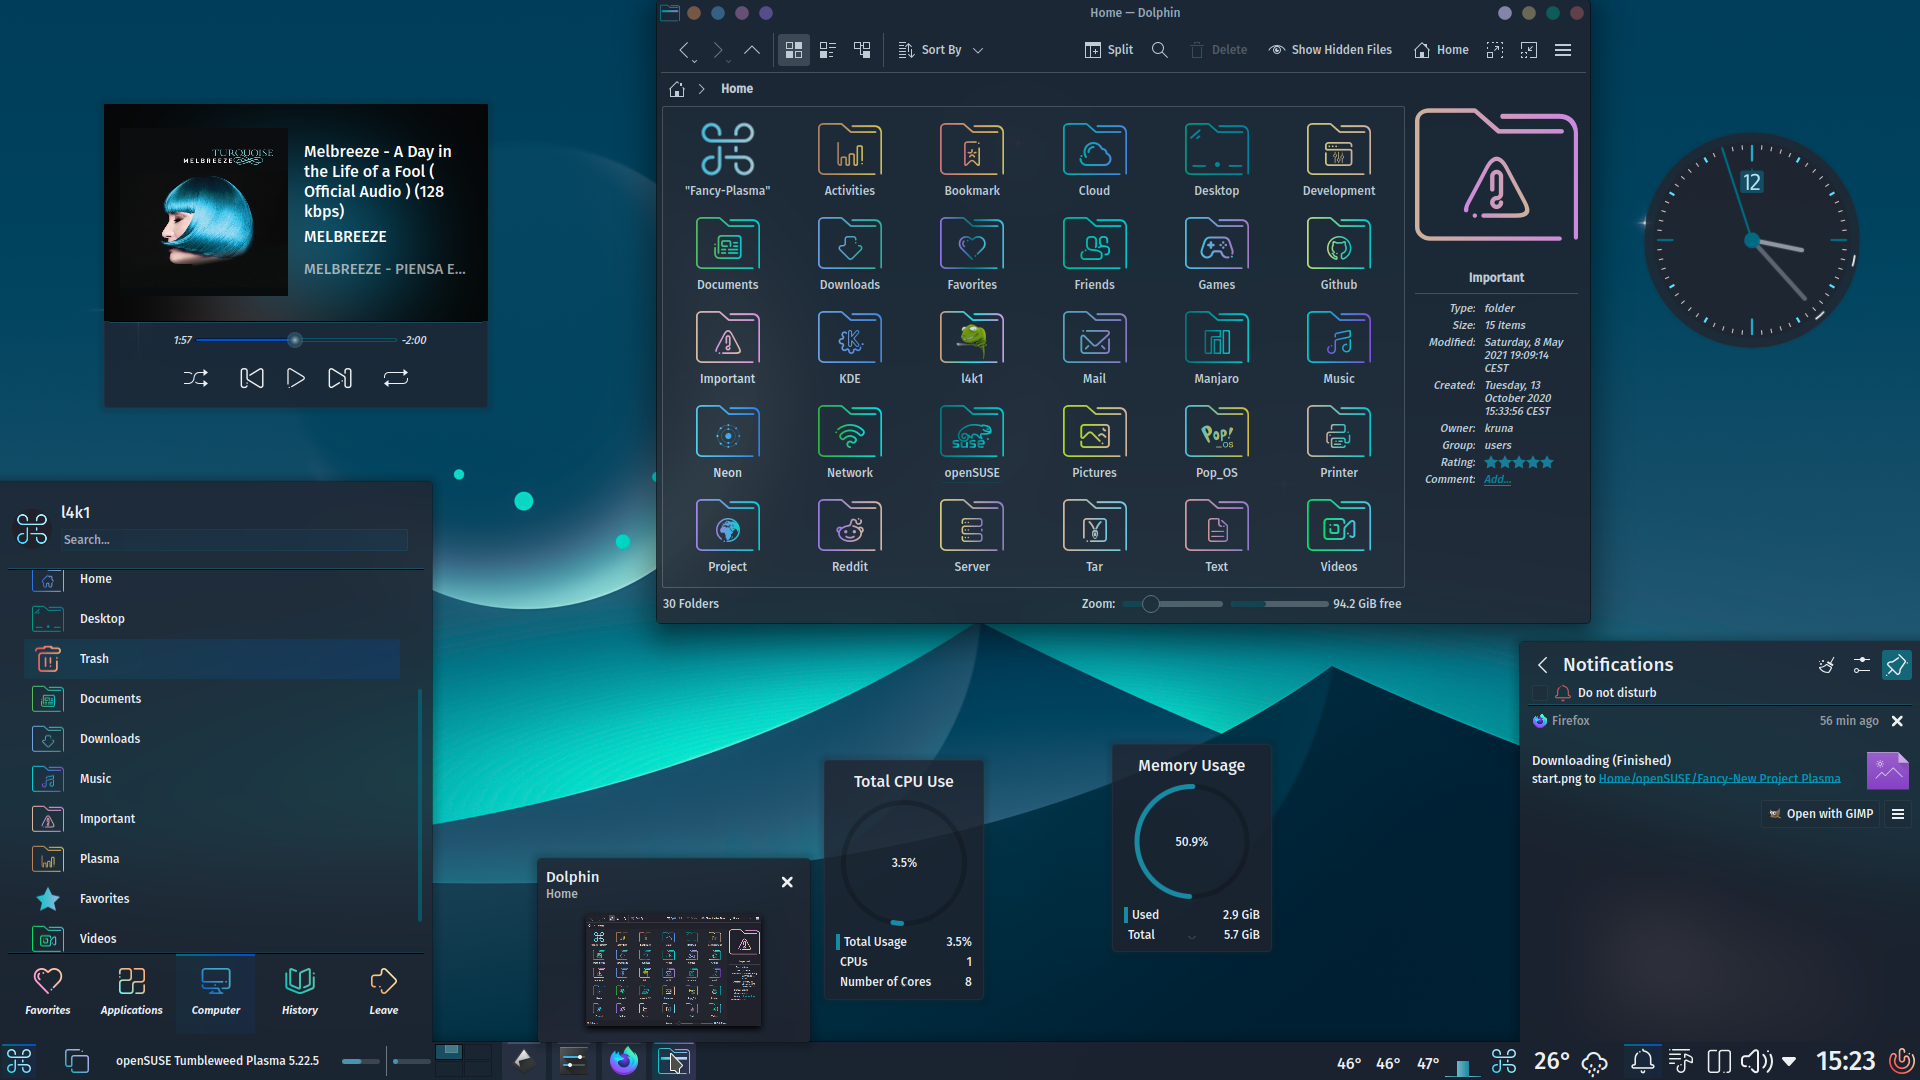Click the notification bell in system tray
This screenshot has width=1920, height=1080.
(x=1642, y=1061)
